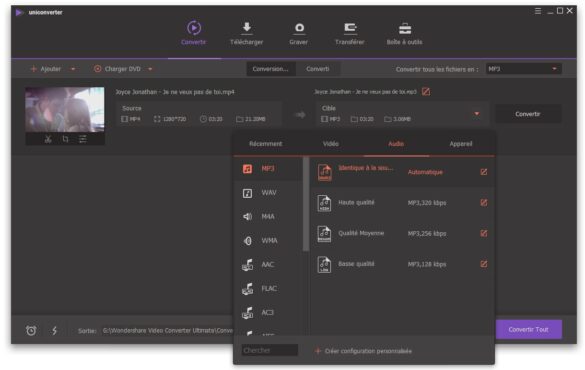Click the Sortie output path field
Screen dimensions: 585x370
[x=168, y=330]
